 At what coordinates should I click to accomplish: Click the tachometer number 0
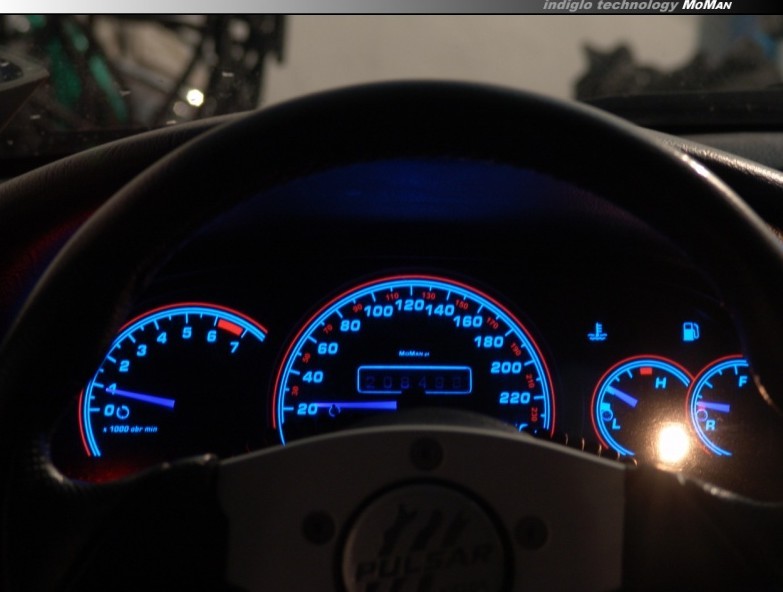click(x=109, y=410)
